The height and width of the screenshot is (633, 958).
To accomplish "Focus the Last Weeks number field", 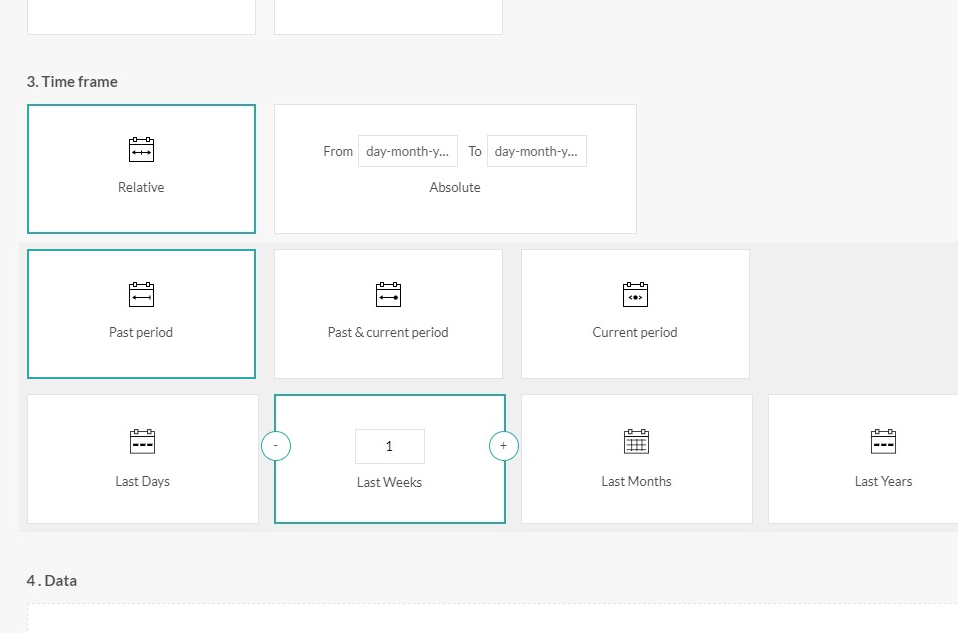I will click(x=389, y=446).
